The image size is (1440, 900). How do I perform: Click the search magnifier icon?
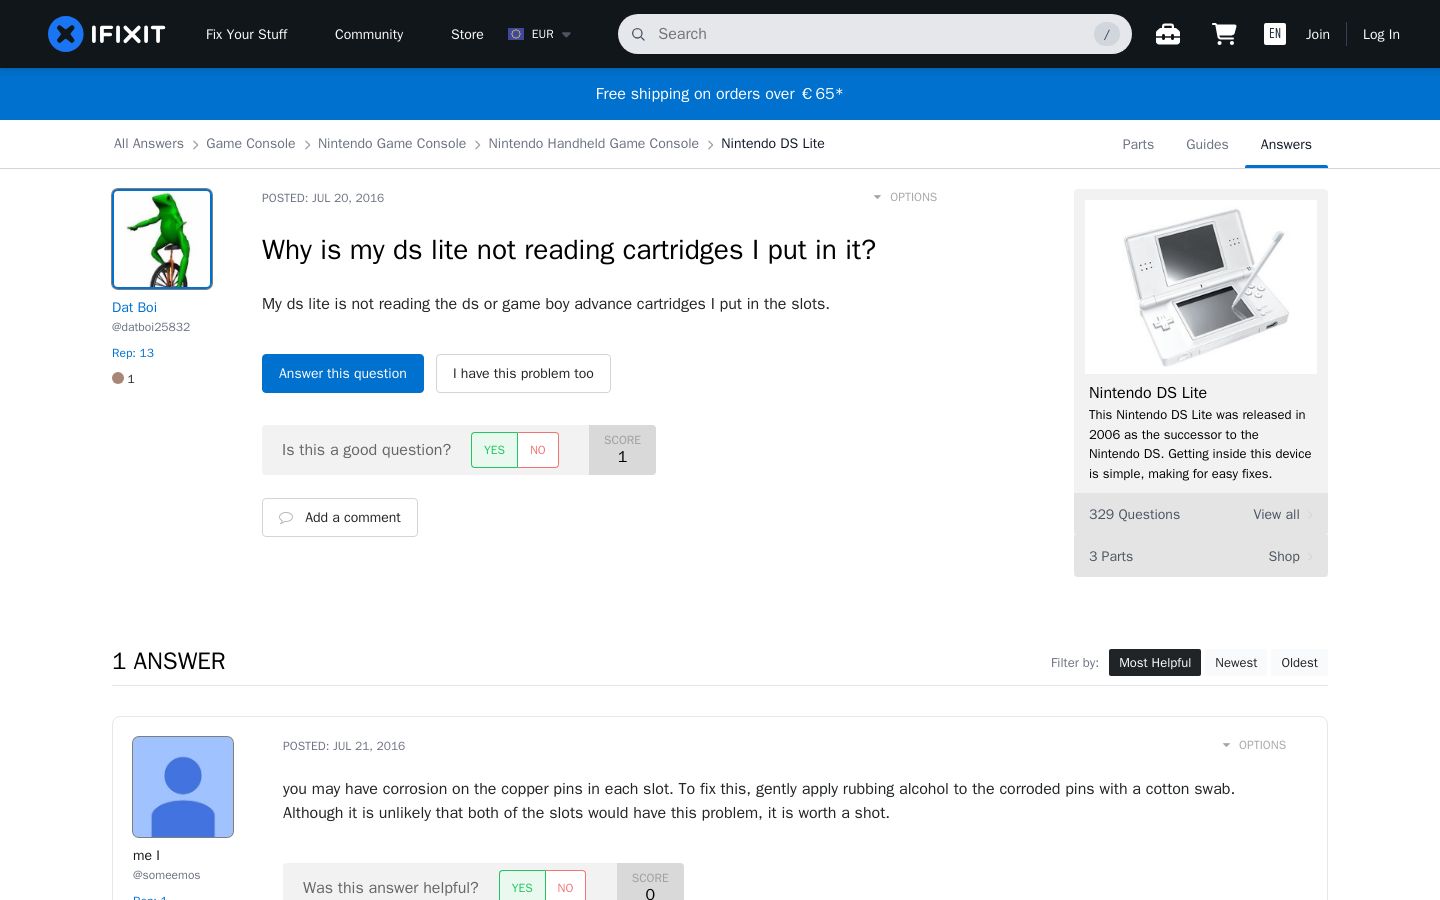638,34
